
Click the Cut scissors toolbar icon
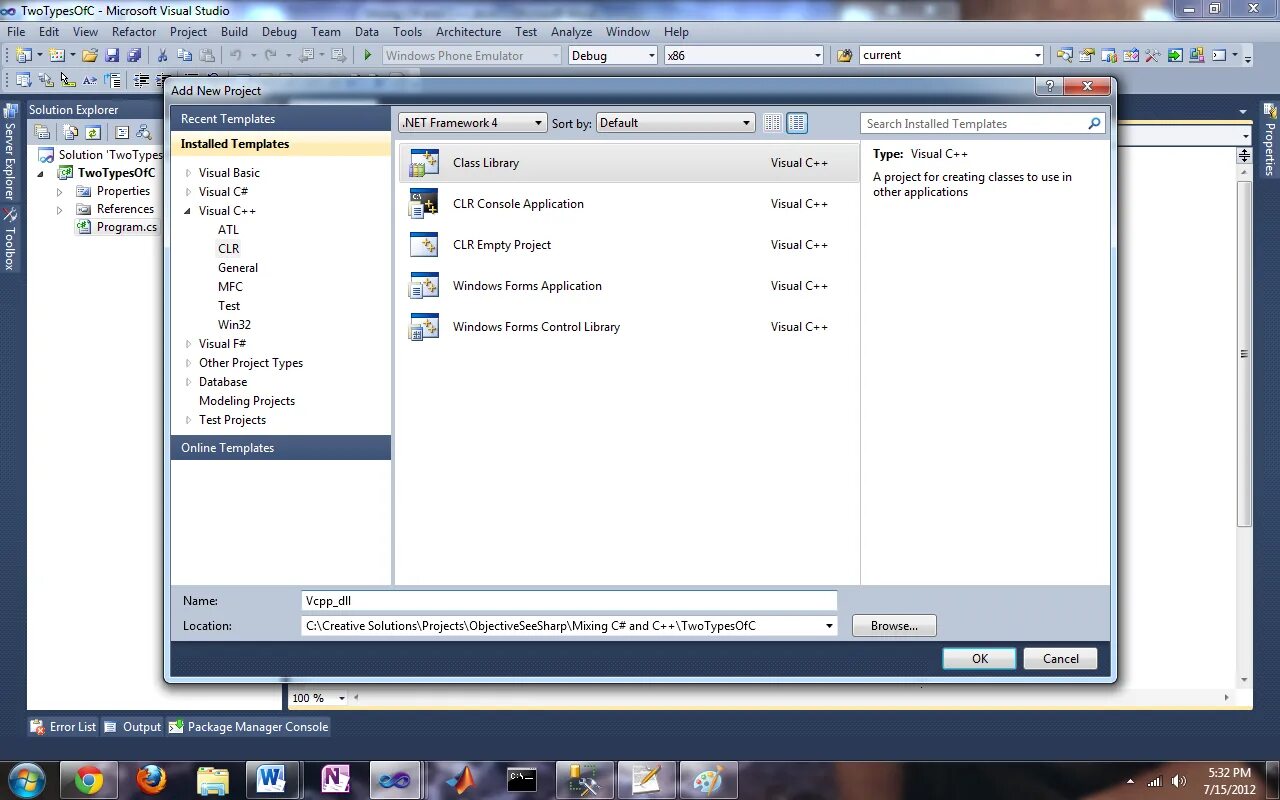tap(162, 55)
